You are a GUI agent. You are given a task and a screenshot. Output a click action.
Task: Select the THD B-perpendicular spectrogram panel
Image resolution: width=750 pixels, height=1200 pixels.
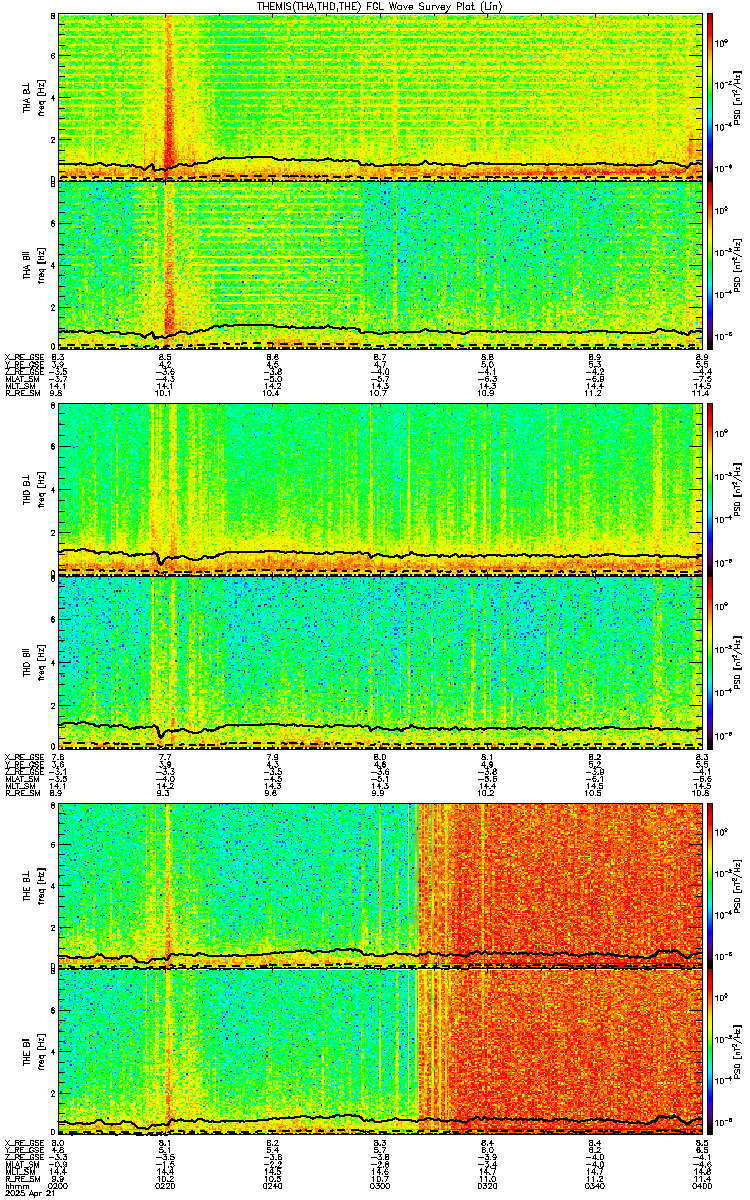[x=380, y=488]
